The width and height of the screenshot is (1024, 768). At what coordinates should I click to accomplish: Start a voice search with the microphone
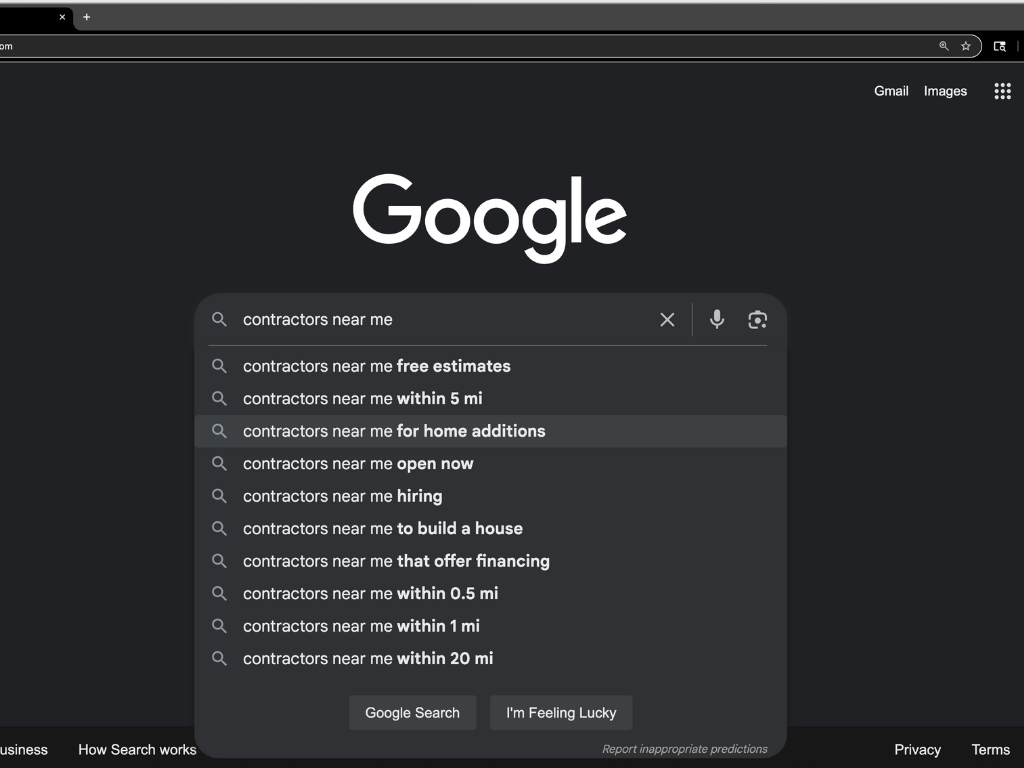[717, 320]
